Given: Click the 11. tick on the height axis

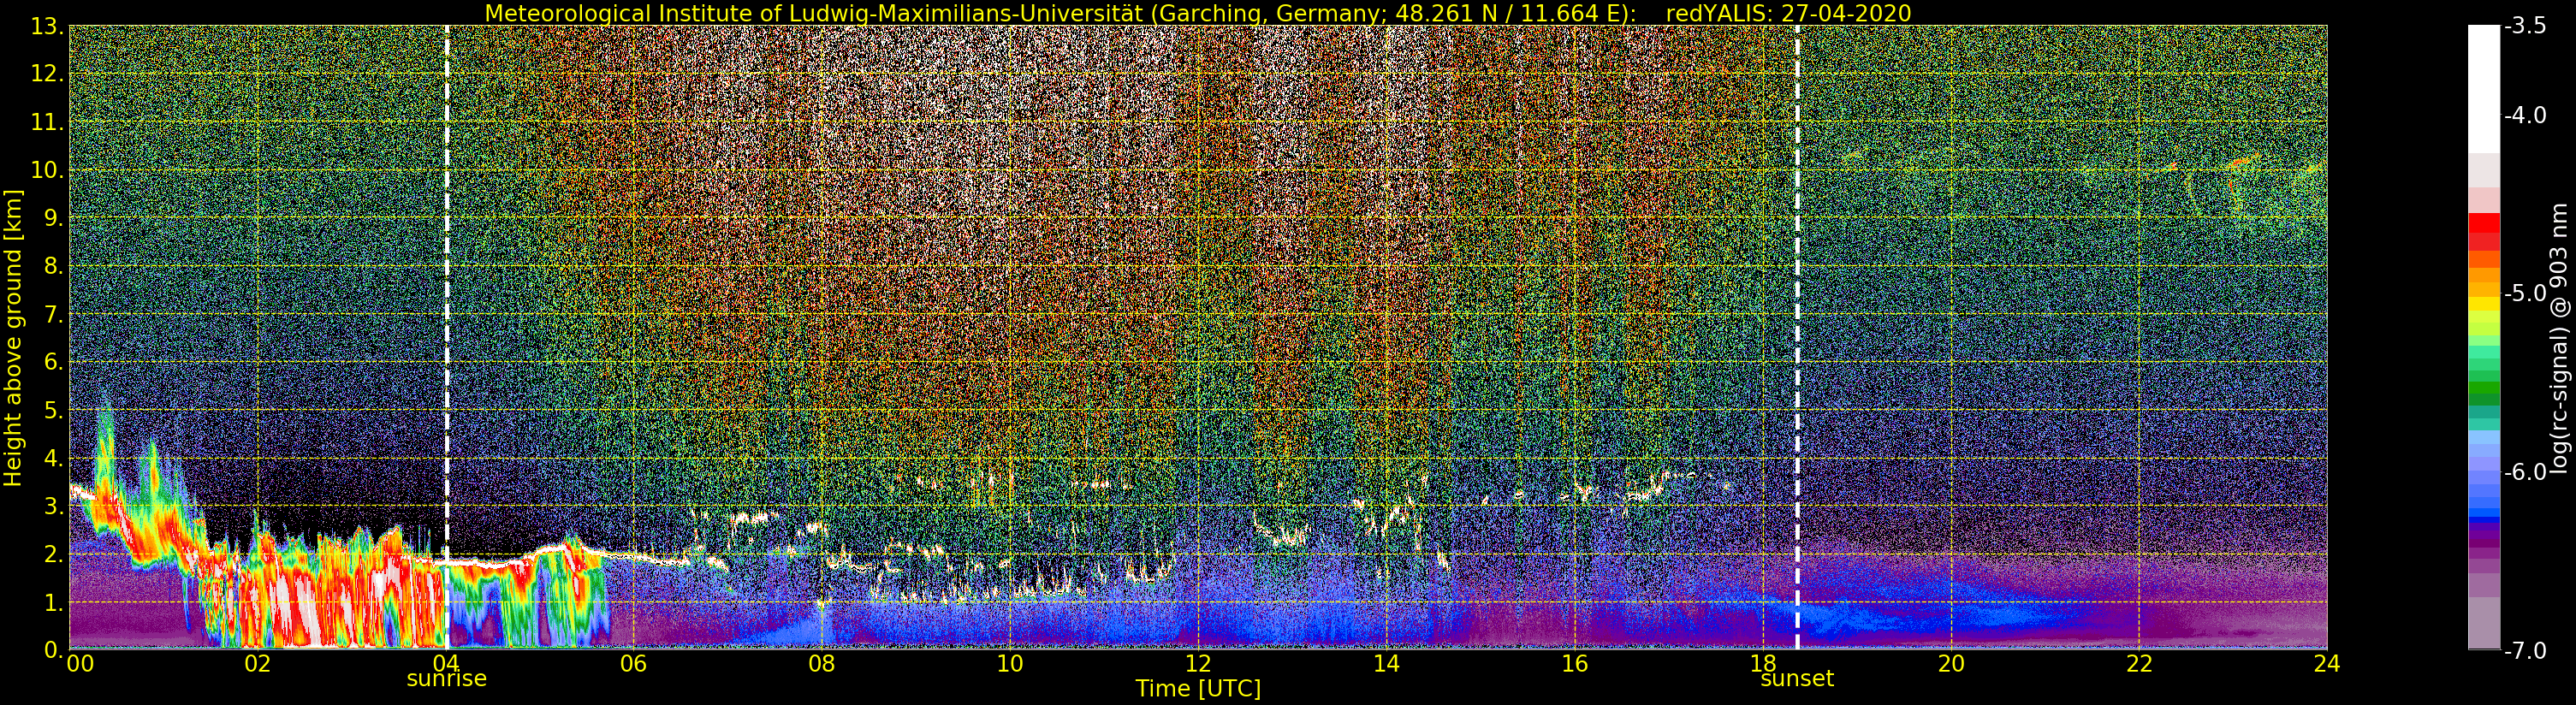Looking at the screenshot, I should 47,122.
